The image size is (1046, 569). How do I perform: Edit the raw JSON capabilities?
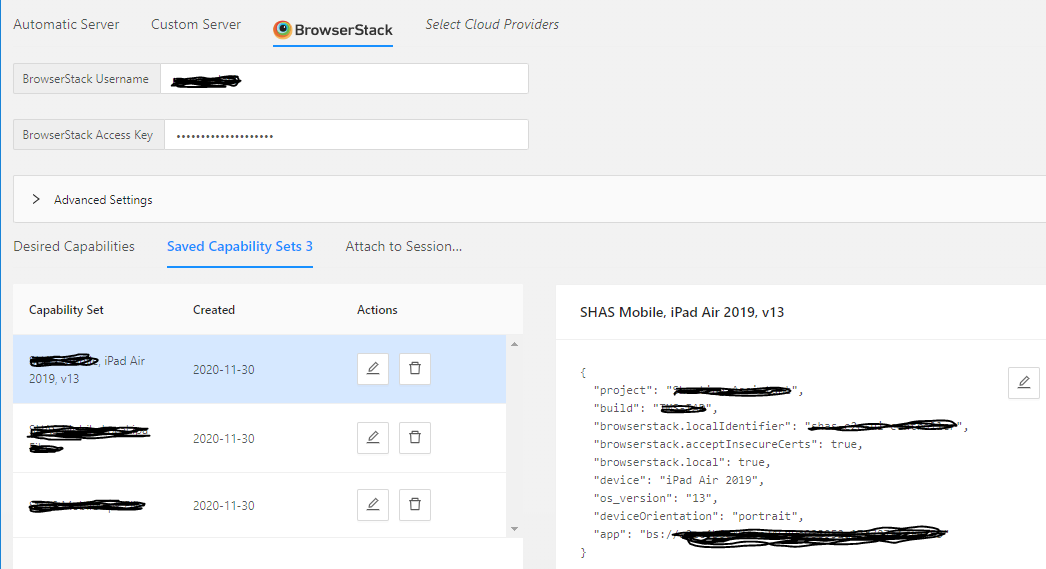1024,382
